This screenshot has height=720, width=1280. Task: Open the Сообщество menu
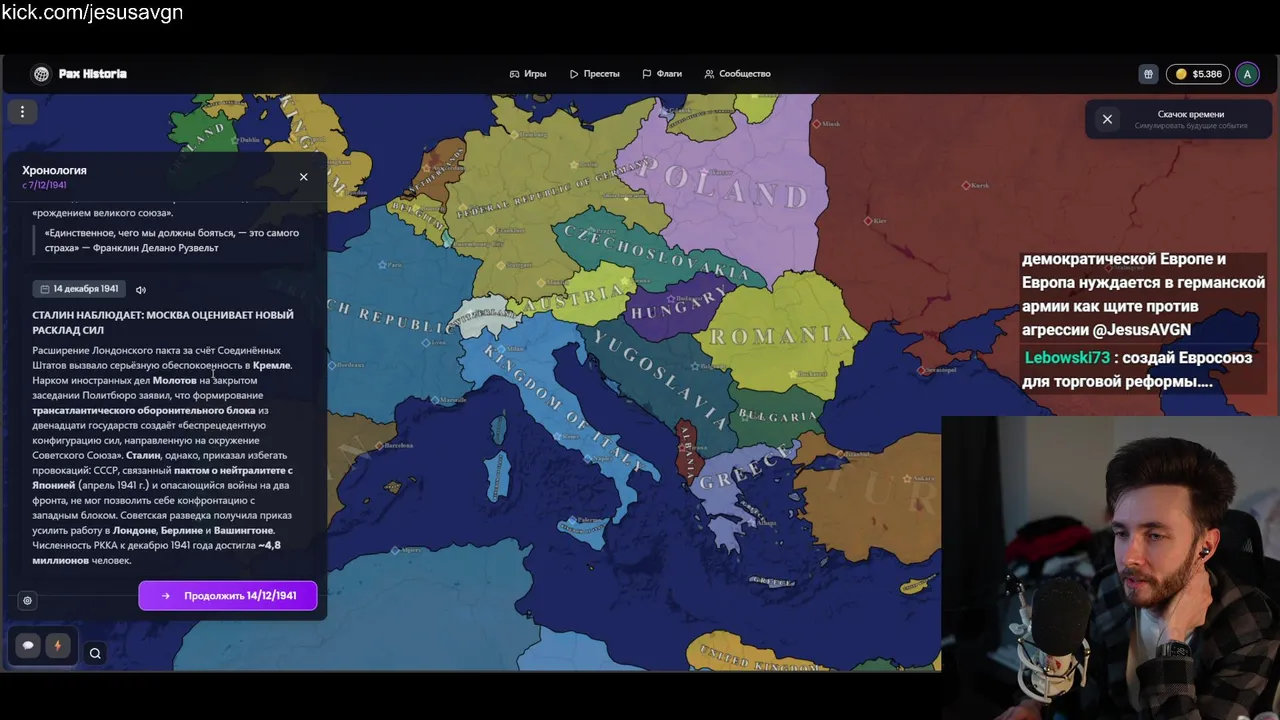(x=738, y=74)
